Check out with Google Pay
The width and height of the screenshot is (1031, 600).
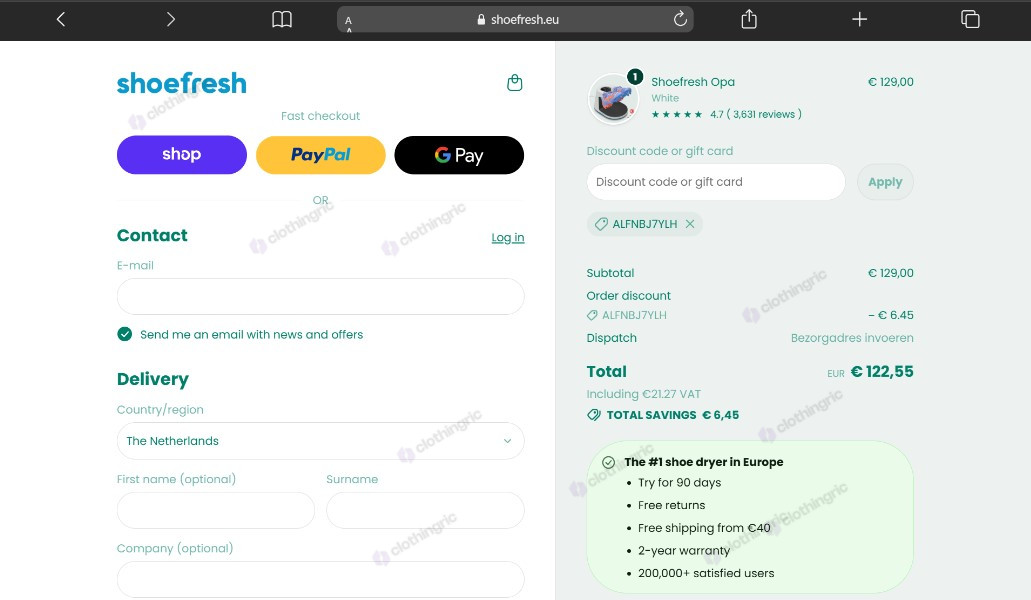459,155
